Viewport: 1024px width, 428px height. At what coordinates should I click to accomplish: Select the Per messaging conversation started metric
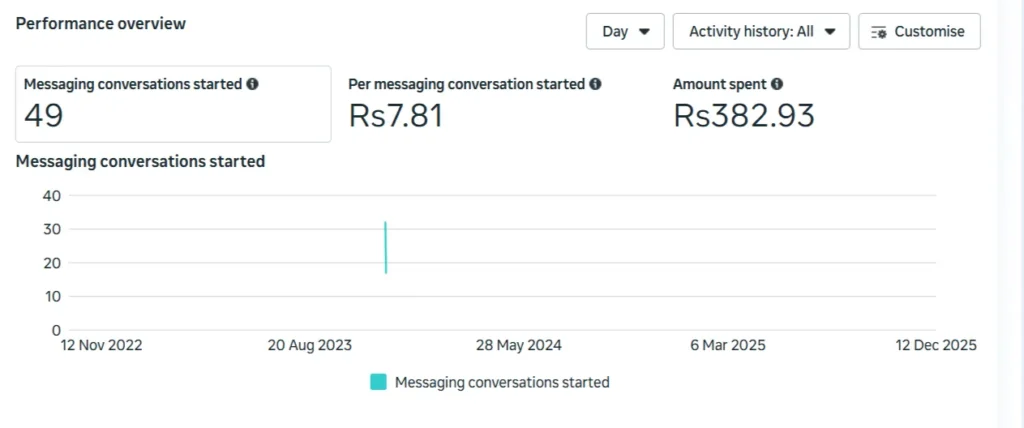(475, 104)
